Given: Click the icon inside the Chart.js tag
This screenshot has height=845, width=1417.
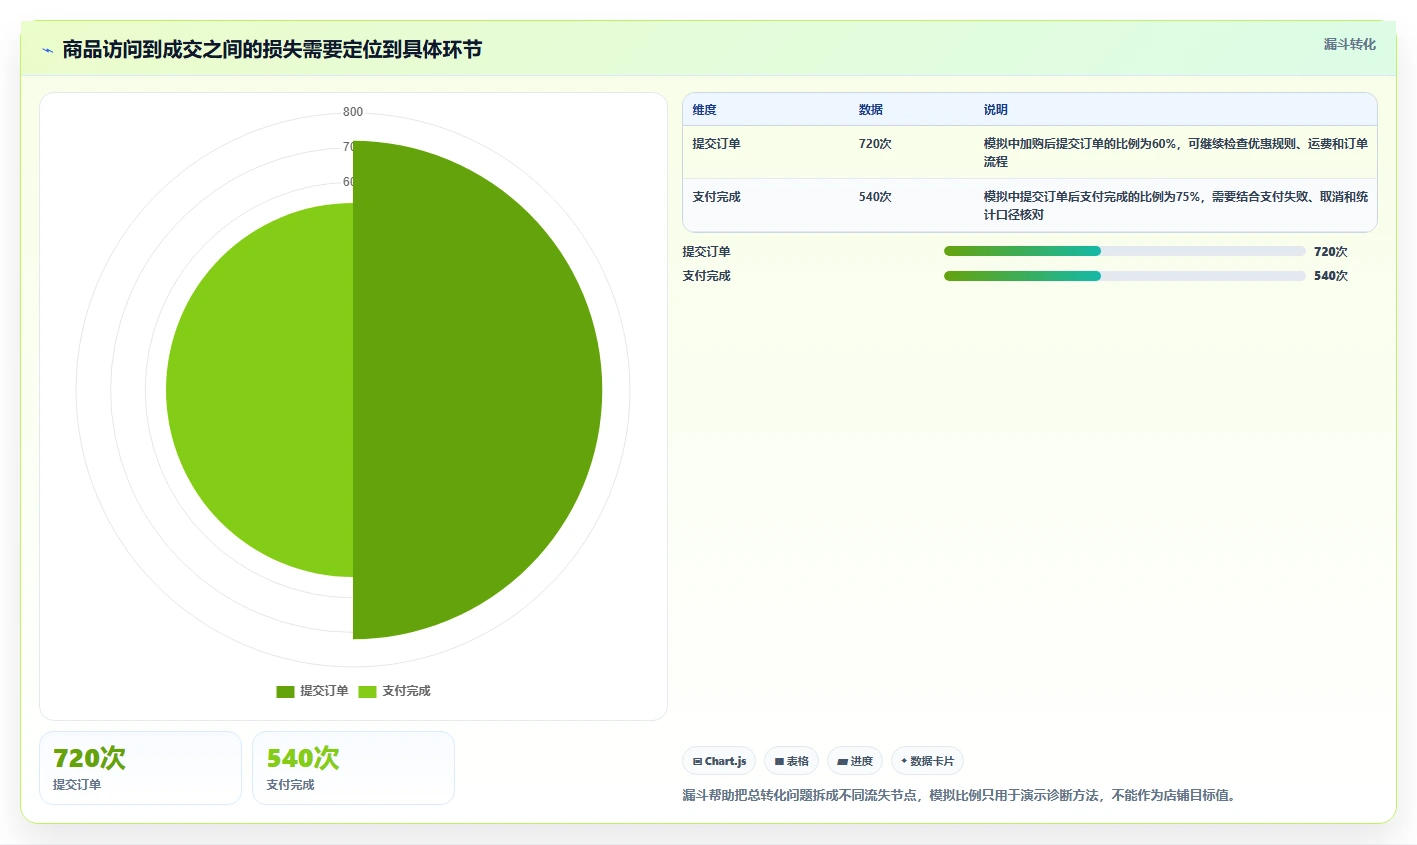Looking at the screenshot, I should tap(697, 762).
